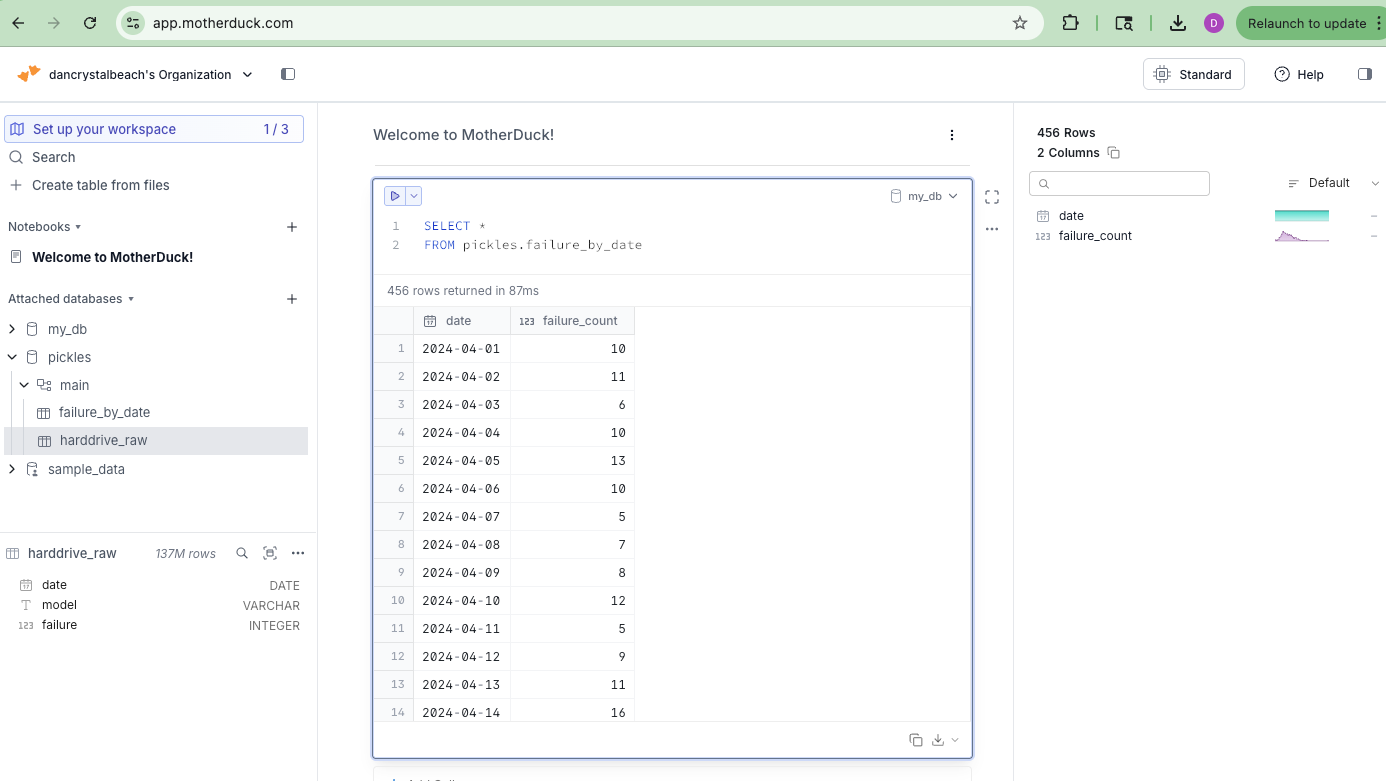The height and width of the screenshot is (781, 1386).
Task: Click inside the SQL editor line 1
Action: pyautogui.click(x=455, y=226)
